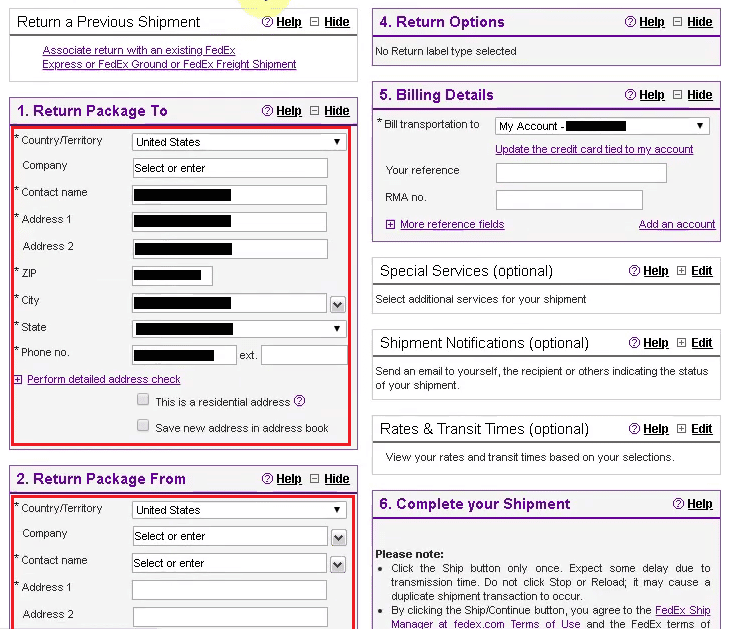This screenshot has height=629, width=733.
Task: Click the help question icon in Complete your Shipment
Action: coord(678,503)
